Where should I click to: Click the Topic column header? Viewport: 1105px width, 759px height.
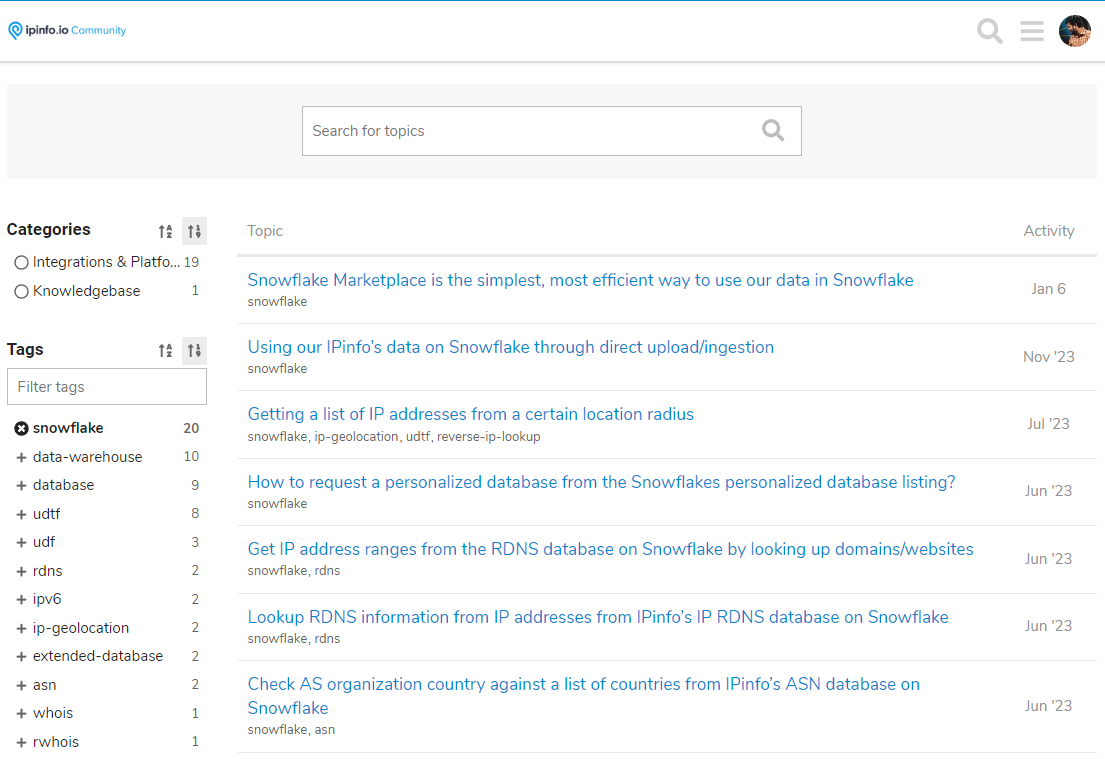coord(265,231)
